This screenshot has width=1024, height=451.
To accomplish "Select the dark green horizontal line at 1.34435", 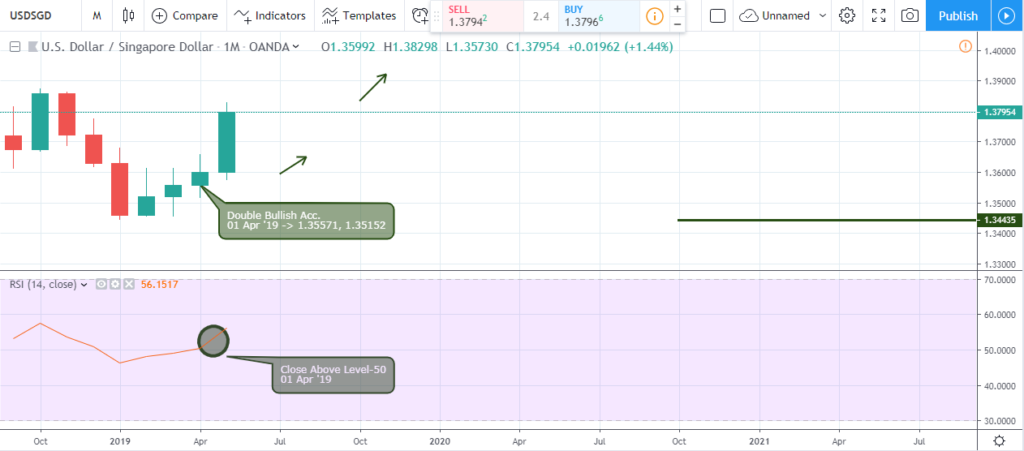I will [827, 220].
